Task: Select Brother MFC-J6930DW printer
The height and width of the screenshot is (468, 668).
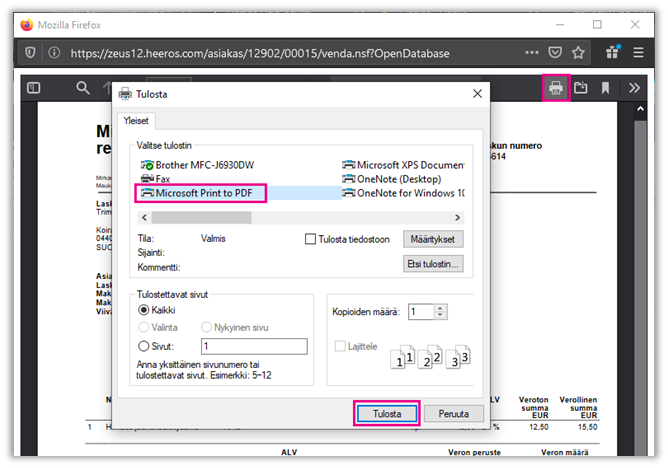Action: (197, 165)
